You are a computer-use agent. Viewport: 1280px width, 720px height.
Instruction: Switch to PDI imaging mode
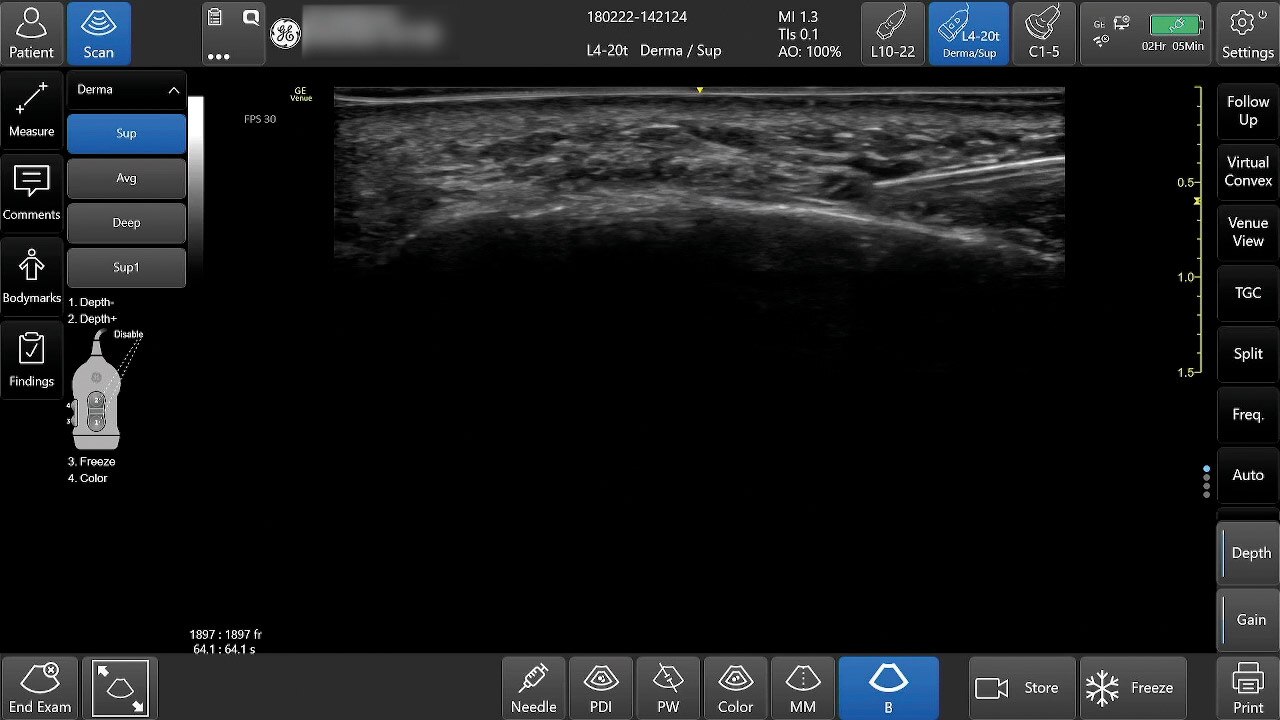click(x=601, y=688)
